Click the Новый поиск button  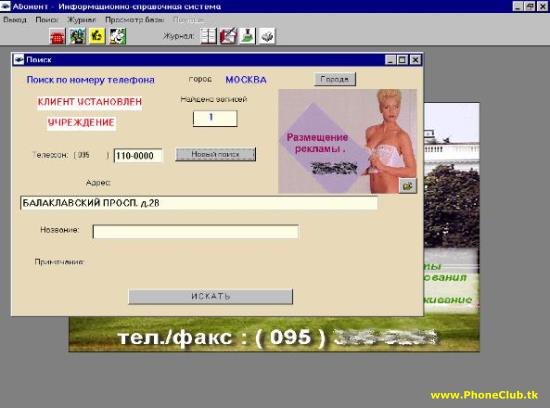(215, 154)
